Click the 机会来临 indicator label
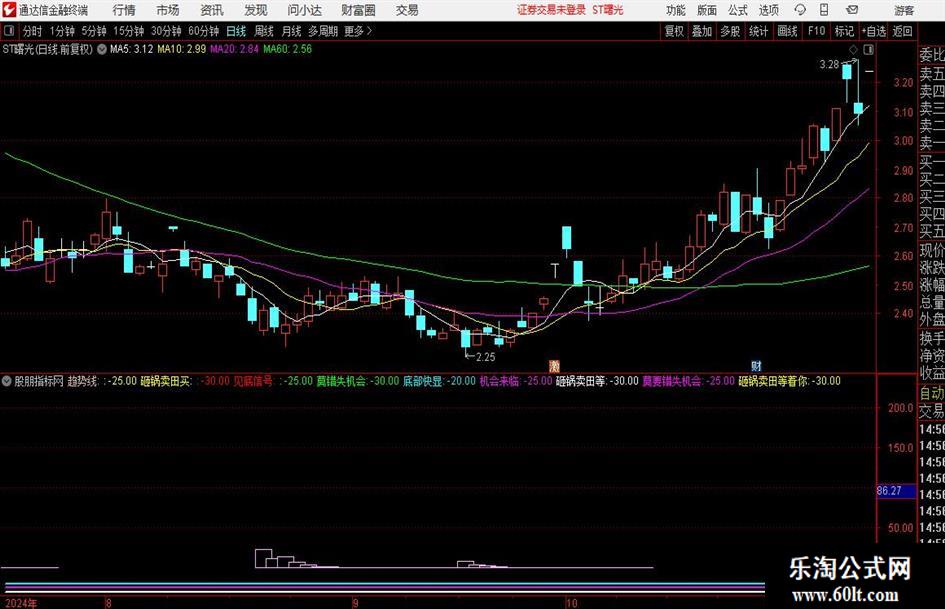The height and width of the screenshot is (609, 945). tap(499, 381)
